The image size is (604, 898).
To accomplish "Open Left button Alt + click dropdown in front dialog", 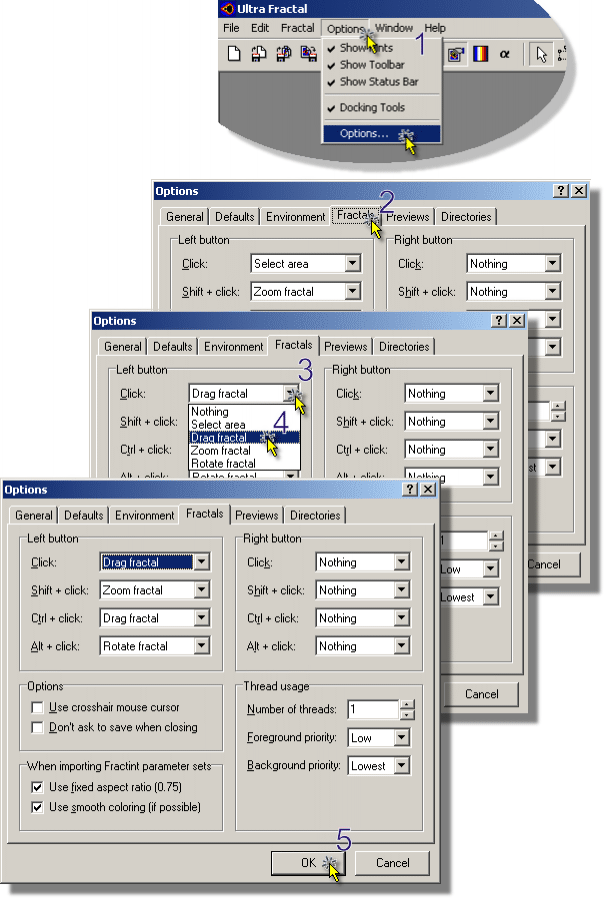I will 202,646.
